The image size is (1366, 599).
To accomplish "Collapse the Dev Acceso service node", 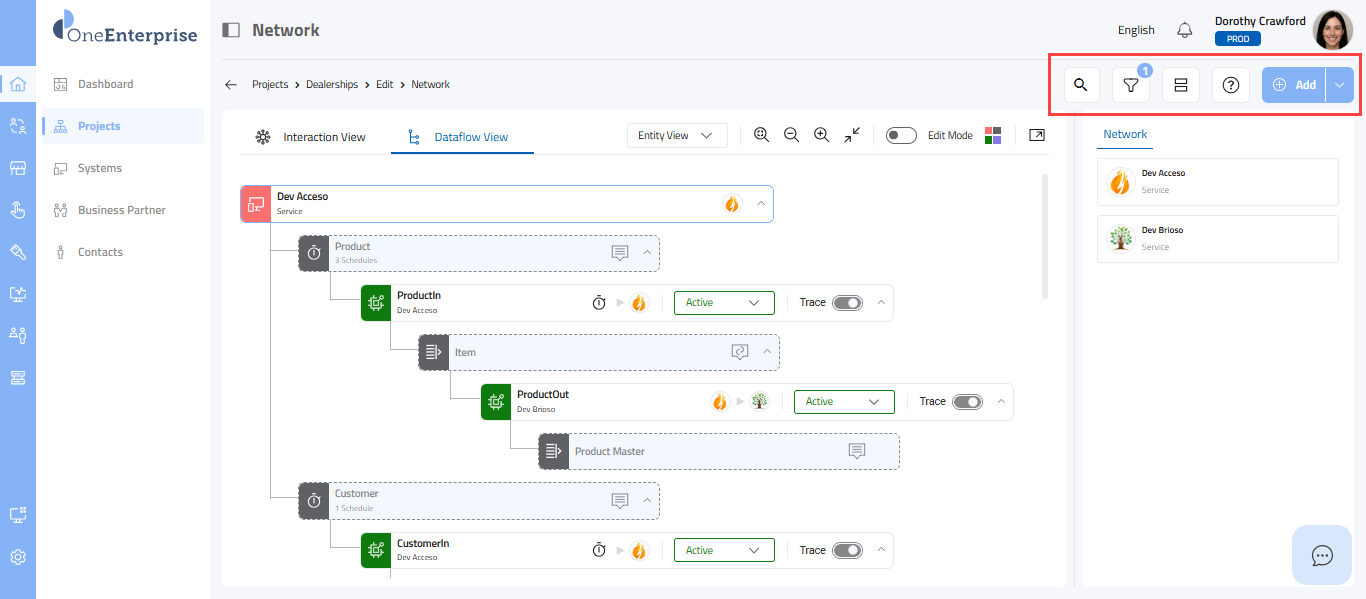I will [761, 204].
